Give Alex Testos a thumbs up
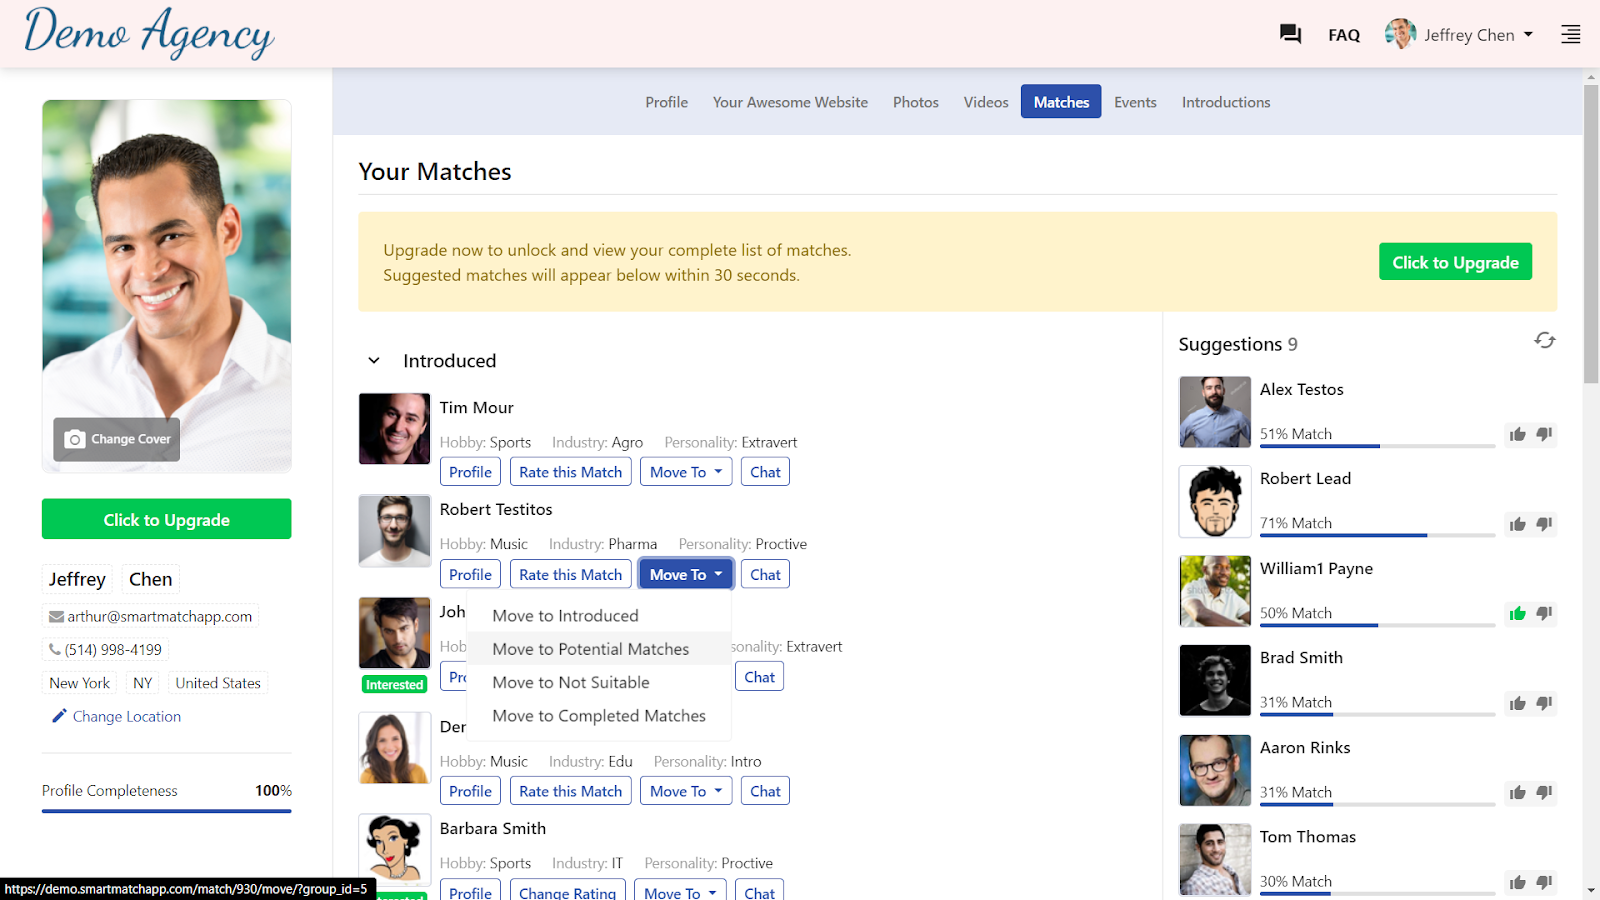The width and height of the screenshot is (1600, 900). pos(1516,434)
